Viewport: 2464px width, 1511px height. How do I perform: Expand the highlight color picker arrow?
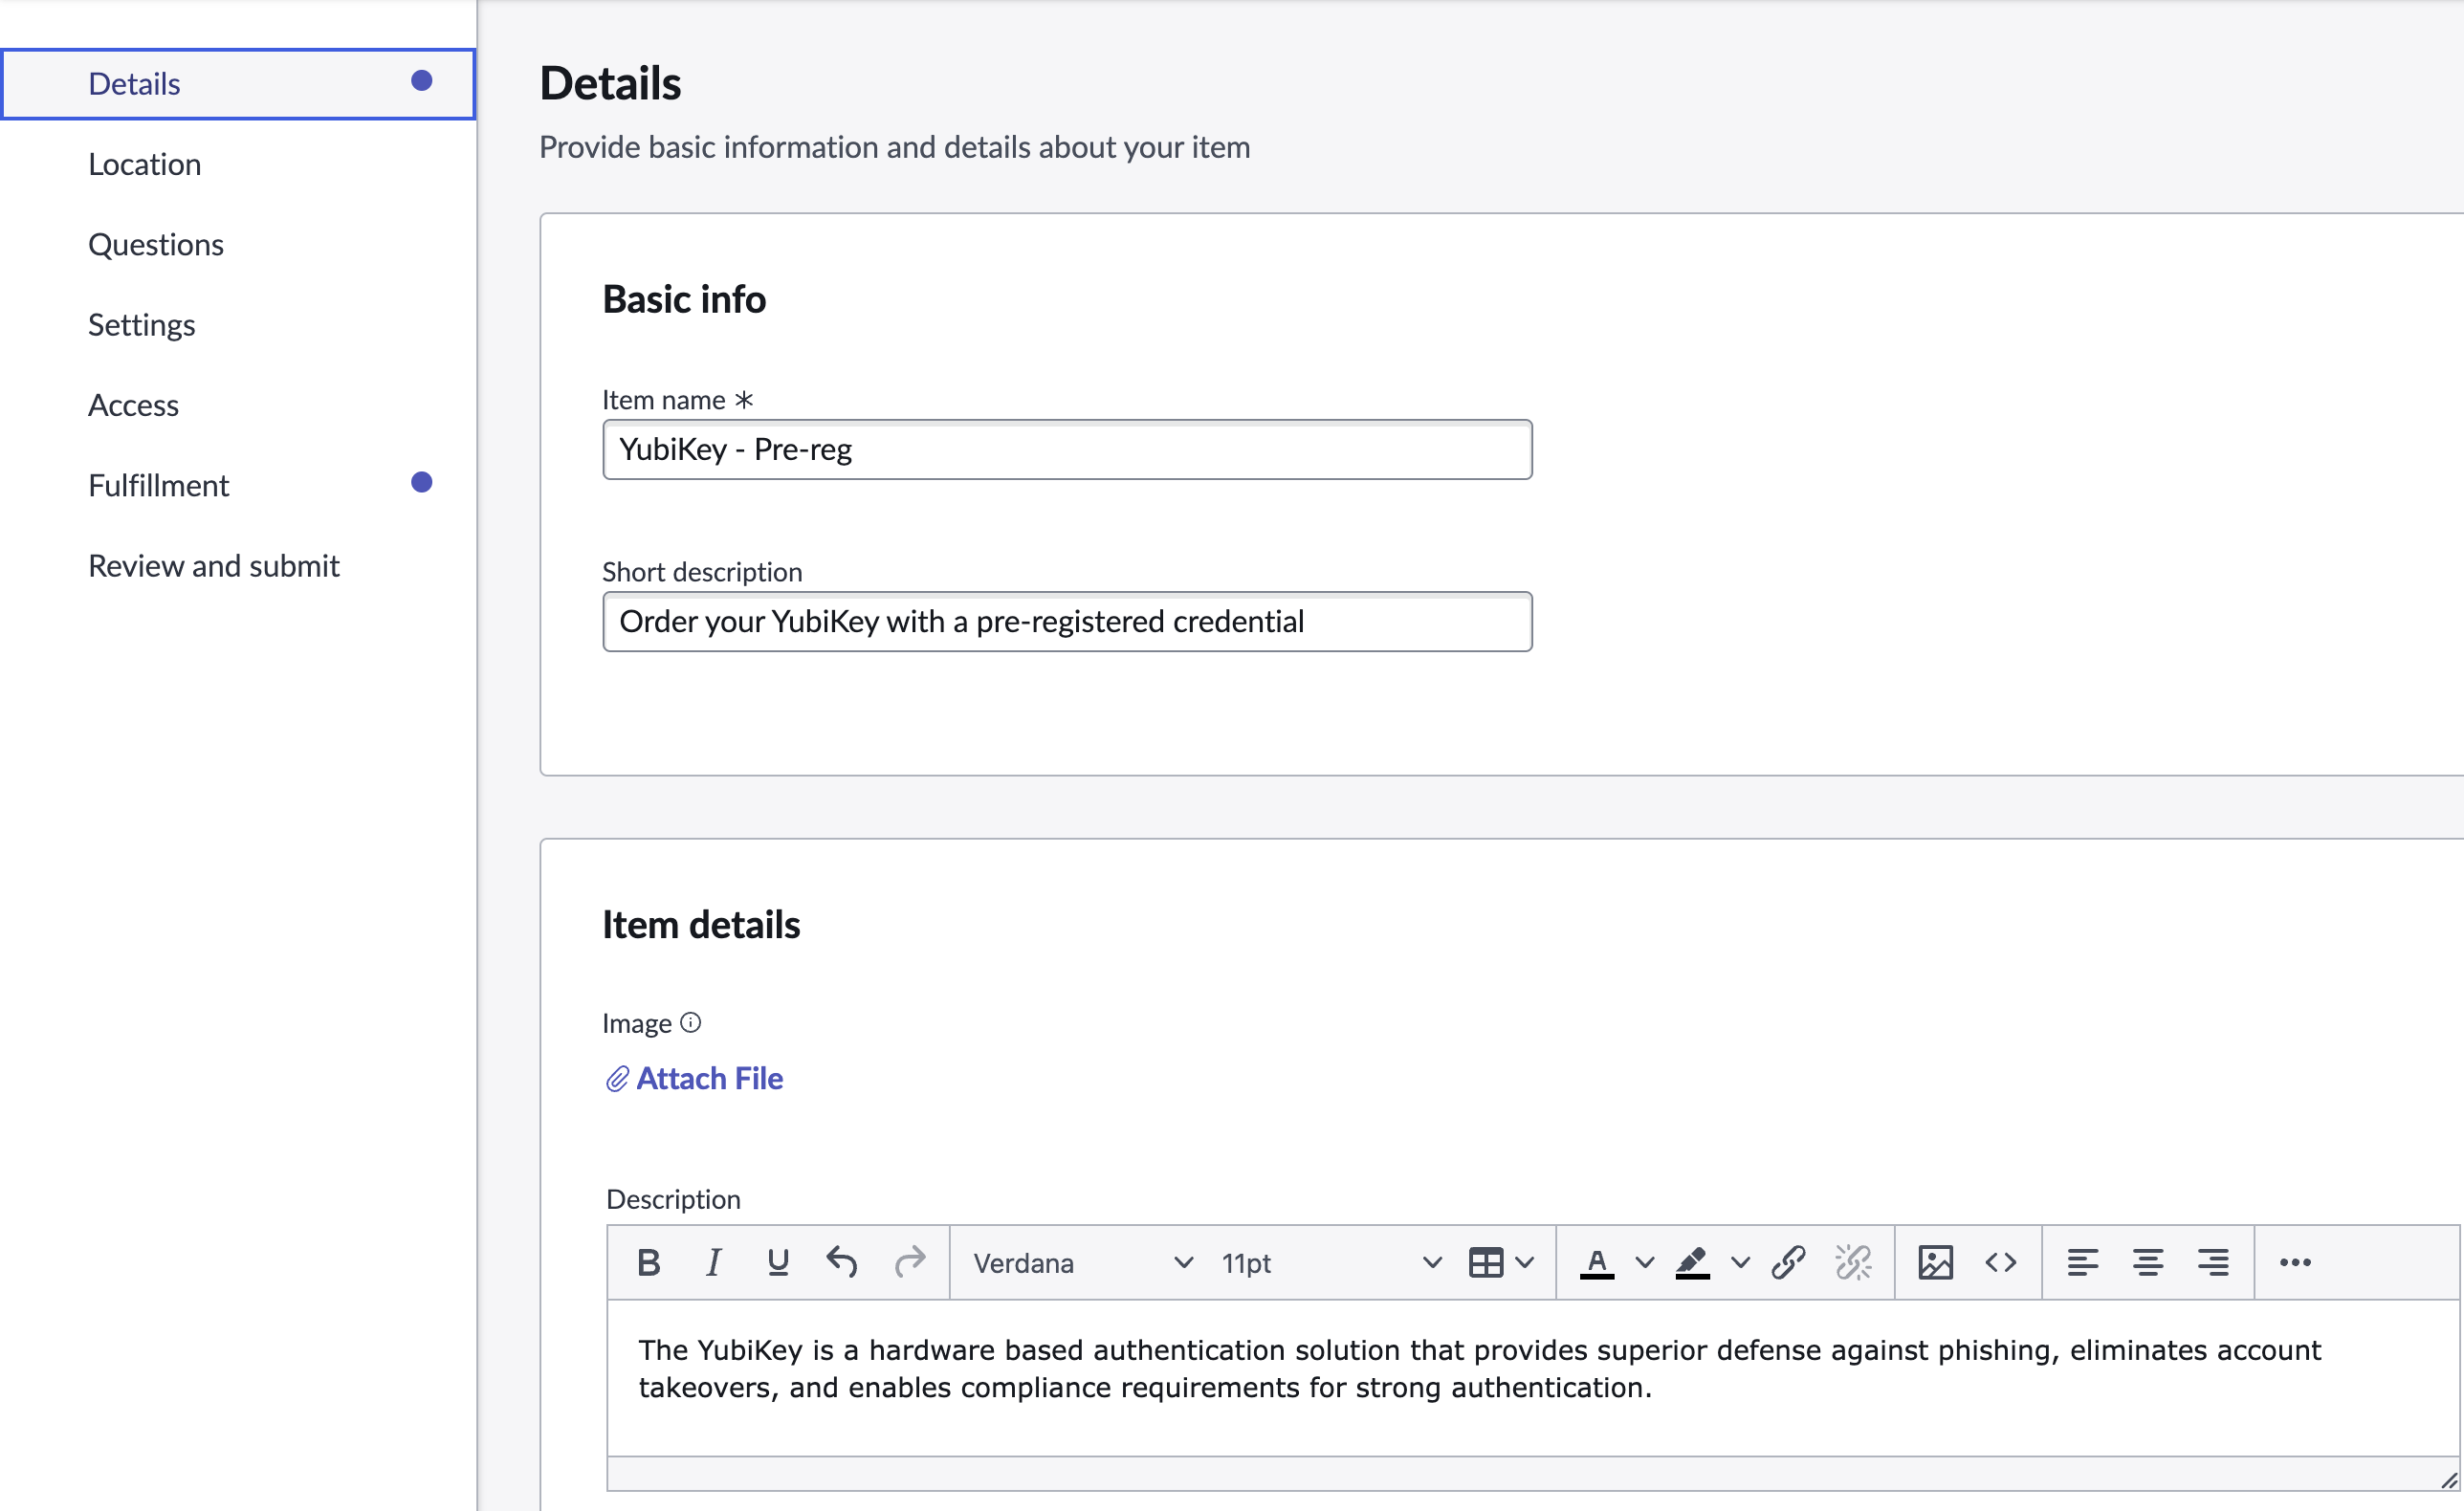pos(1741,1263)
